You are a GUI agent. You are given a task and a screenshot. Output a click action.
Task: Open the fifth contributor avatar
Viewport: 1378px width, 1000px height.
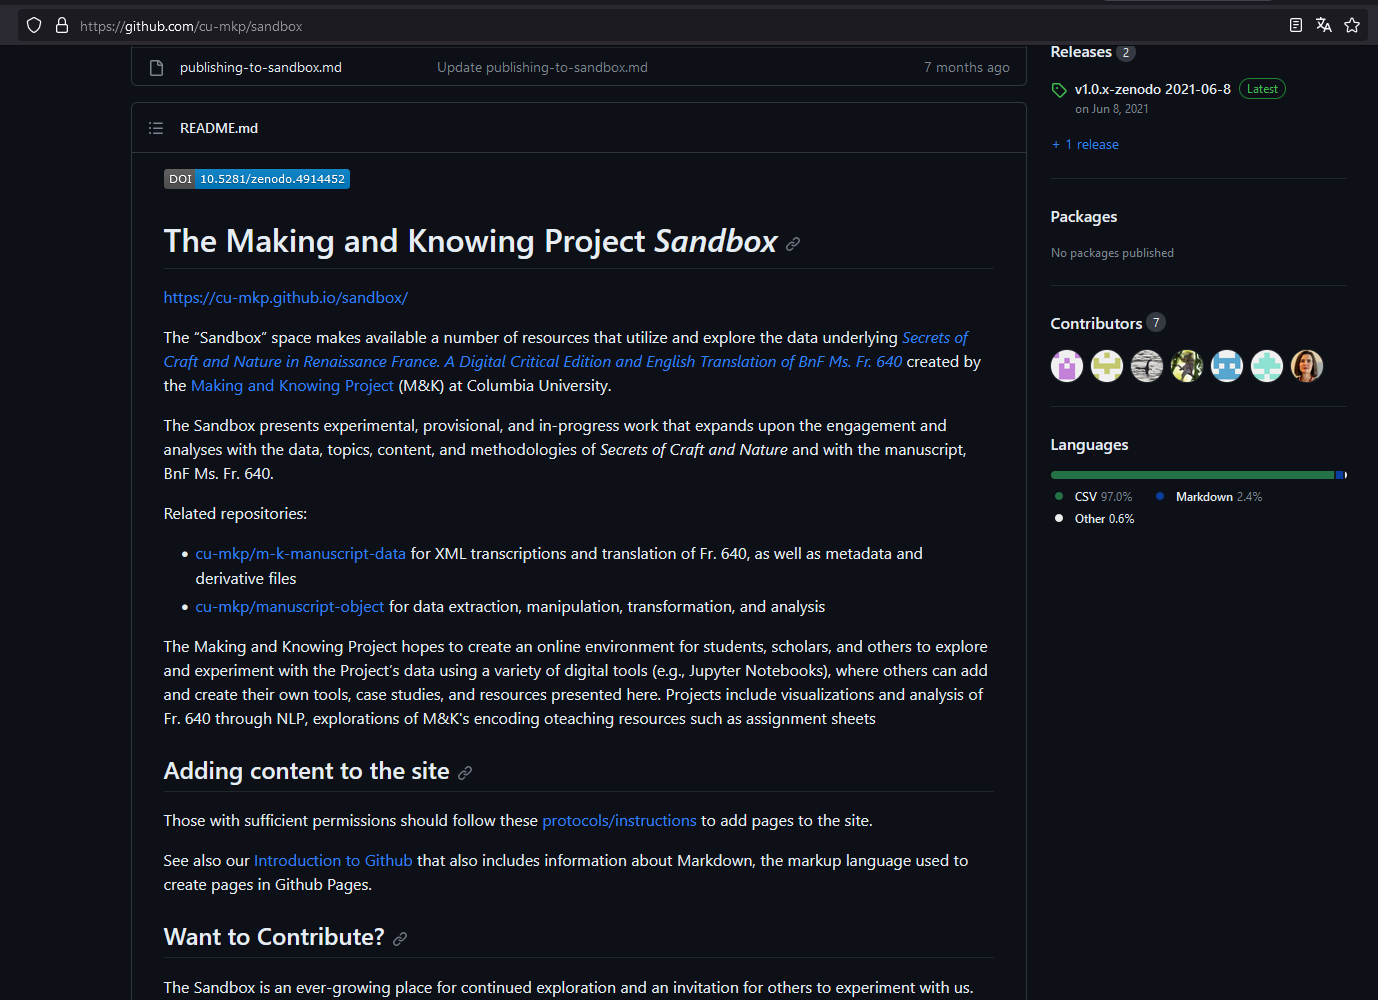(x=1227, y=366)
